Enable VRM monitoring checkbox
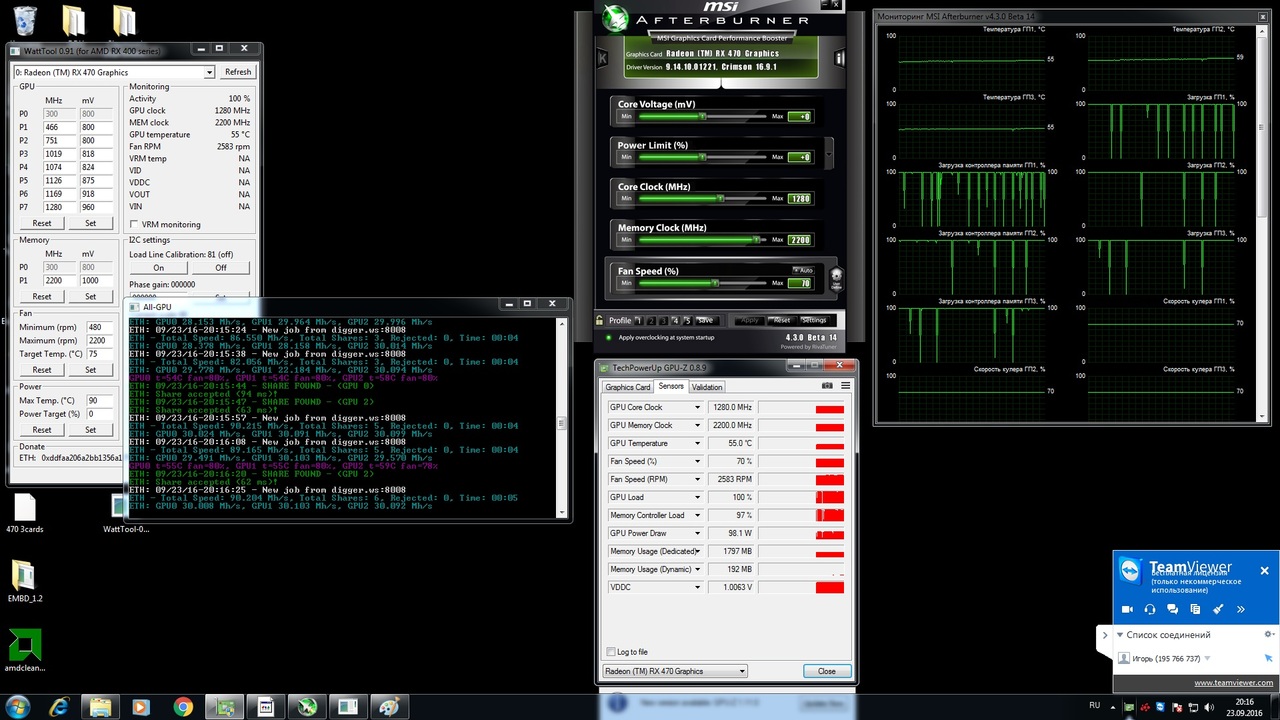Viewport: 1280px width, 720px height. coord(135,224)
